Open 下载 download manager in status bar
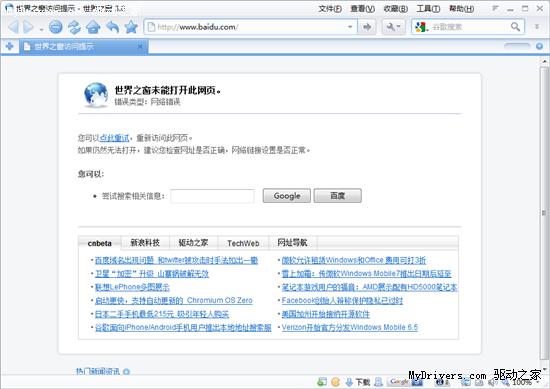This screenshot has height=389, width=550. tap(358, 382)
